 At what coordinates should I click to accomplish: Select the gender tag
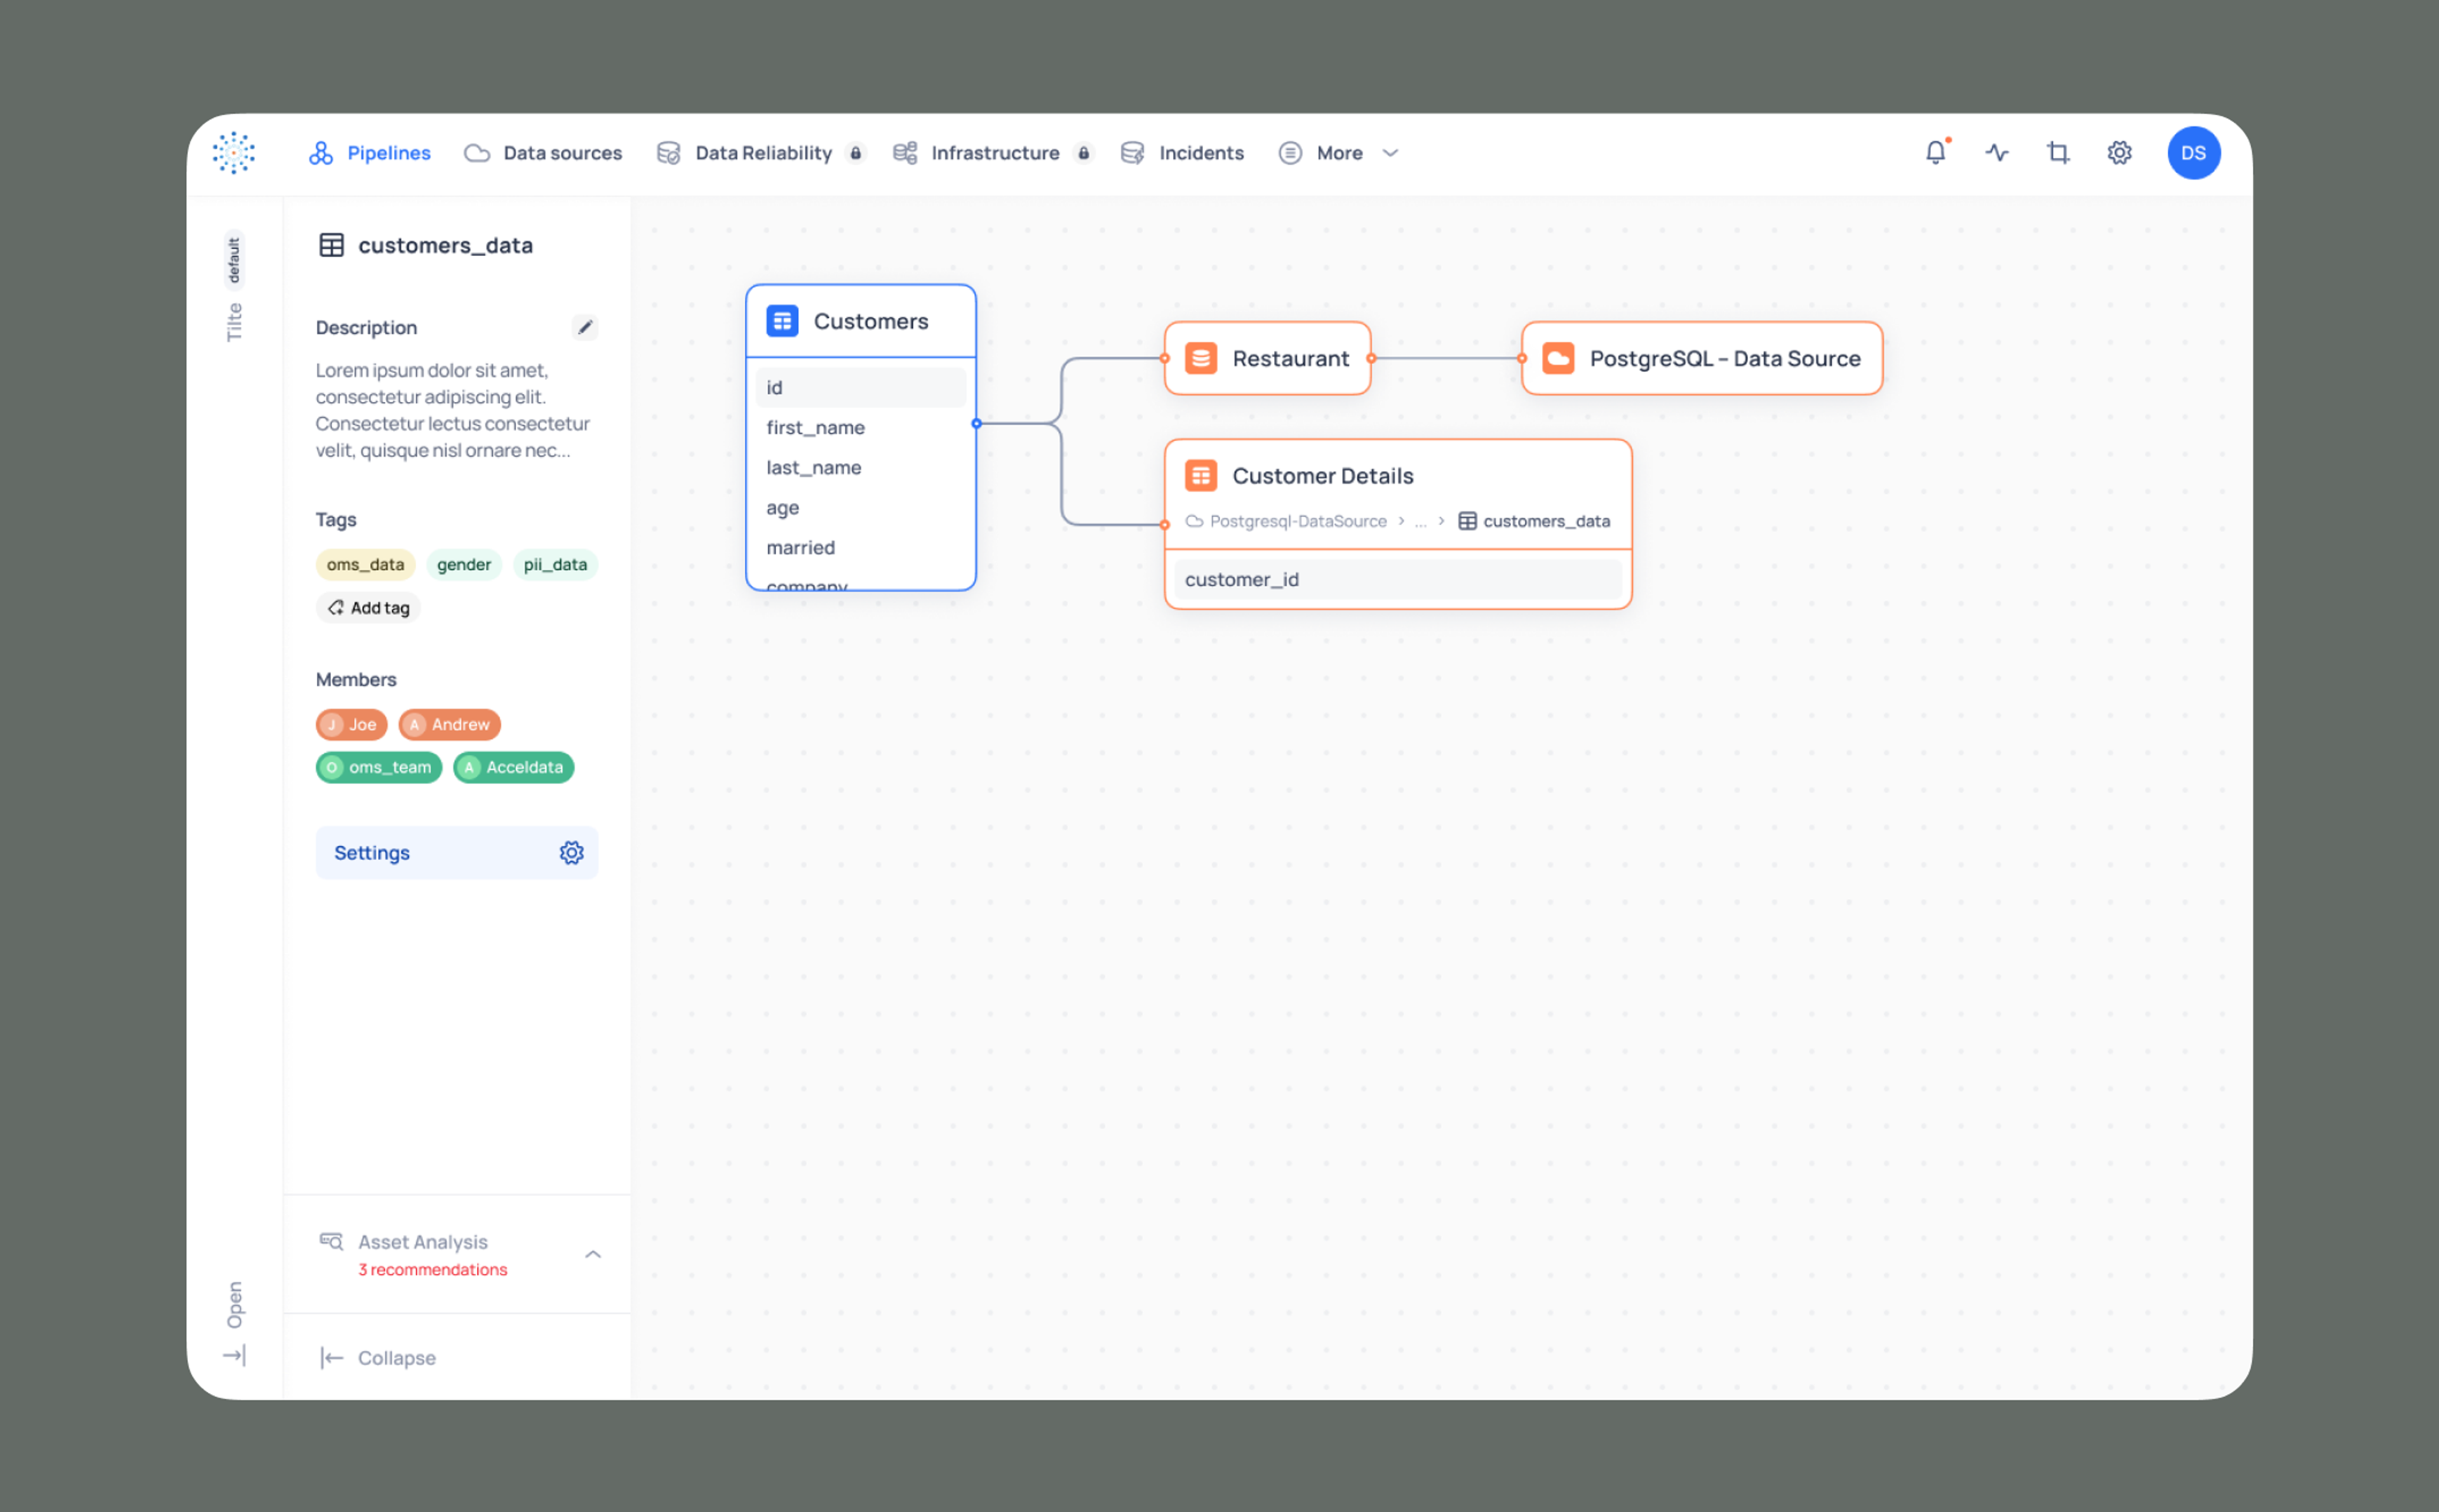click(x=463, y=564)
